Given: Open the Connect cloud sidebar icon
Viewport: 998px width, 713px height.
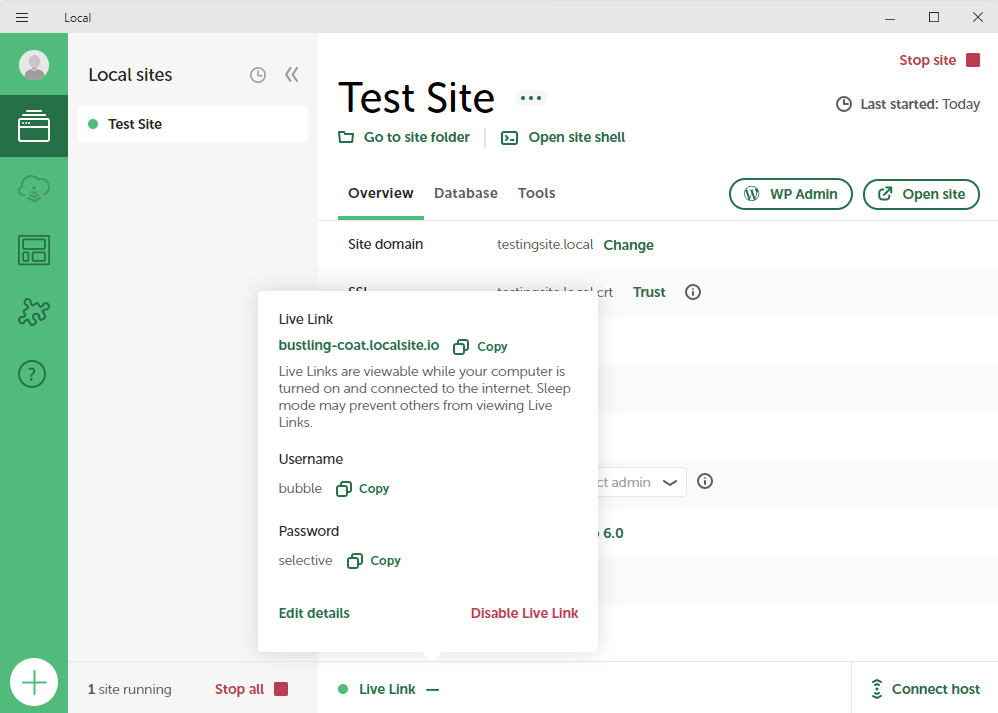Looking at the screenshot, I should pos(34,188).
